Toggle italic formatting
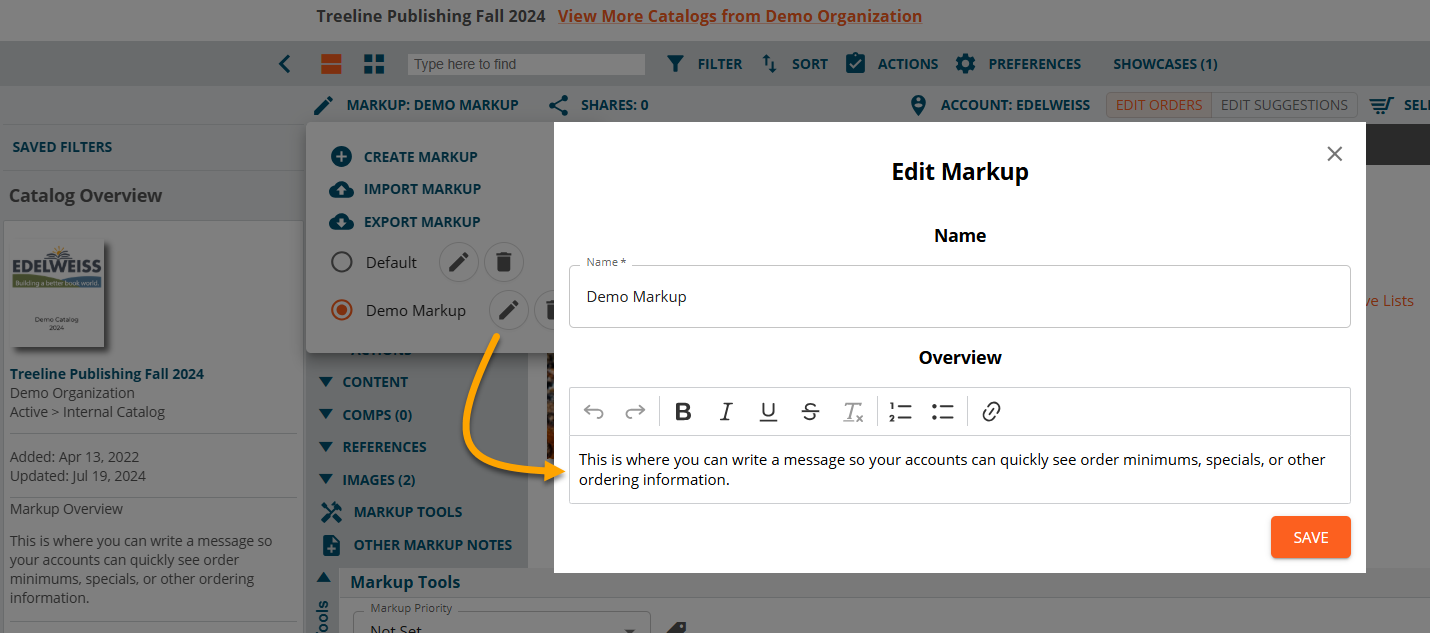 click(x=726, y=412)
